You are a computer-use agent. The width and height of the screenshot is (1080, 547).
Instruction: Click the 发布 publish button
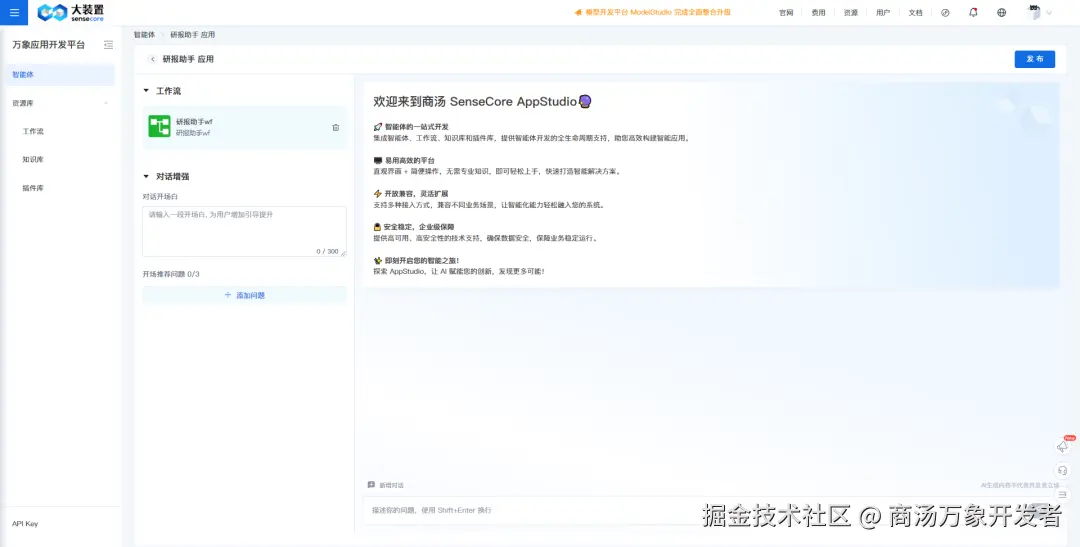[1035, 59]
